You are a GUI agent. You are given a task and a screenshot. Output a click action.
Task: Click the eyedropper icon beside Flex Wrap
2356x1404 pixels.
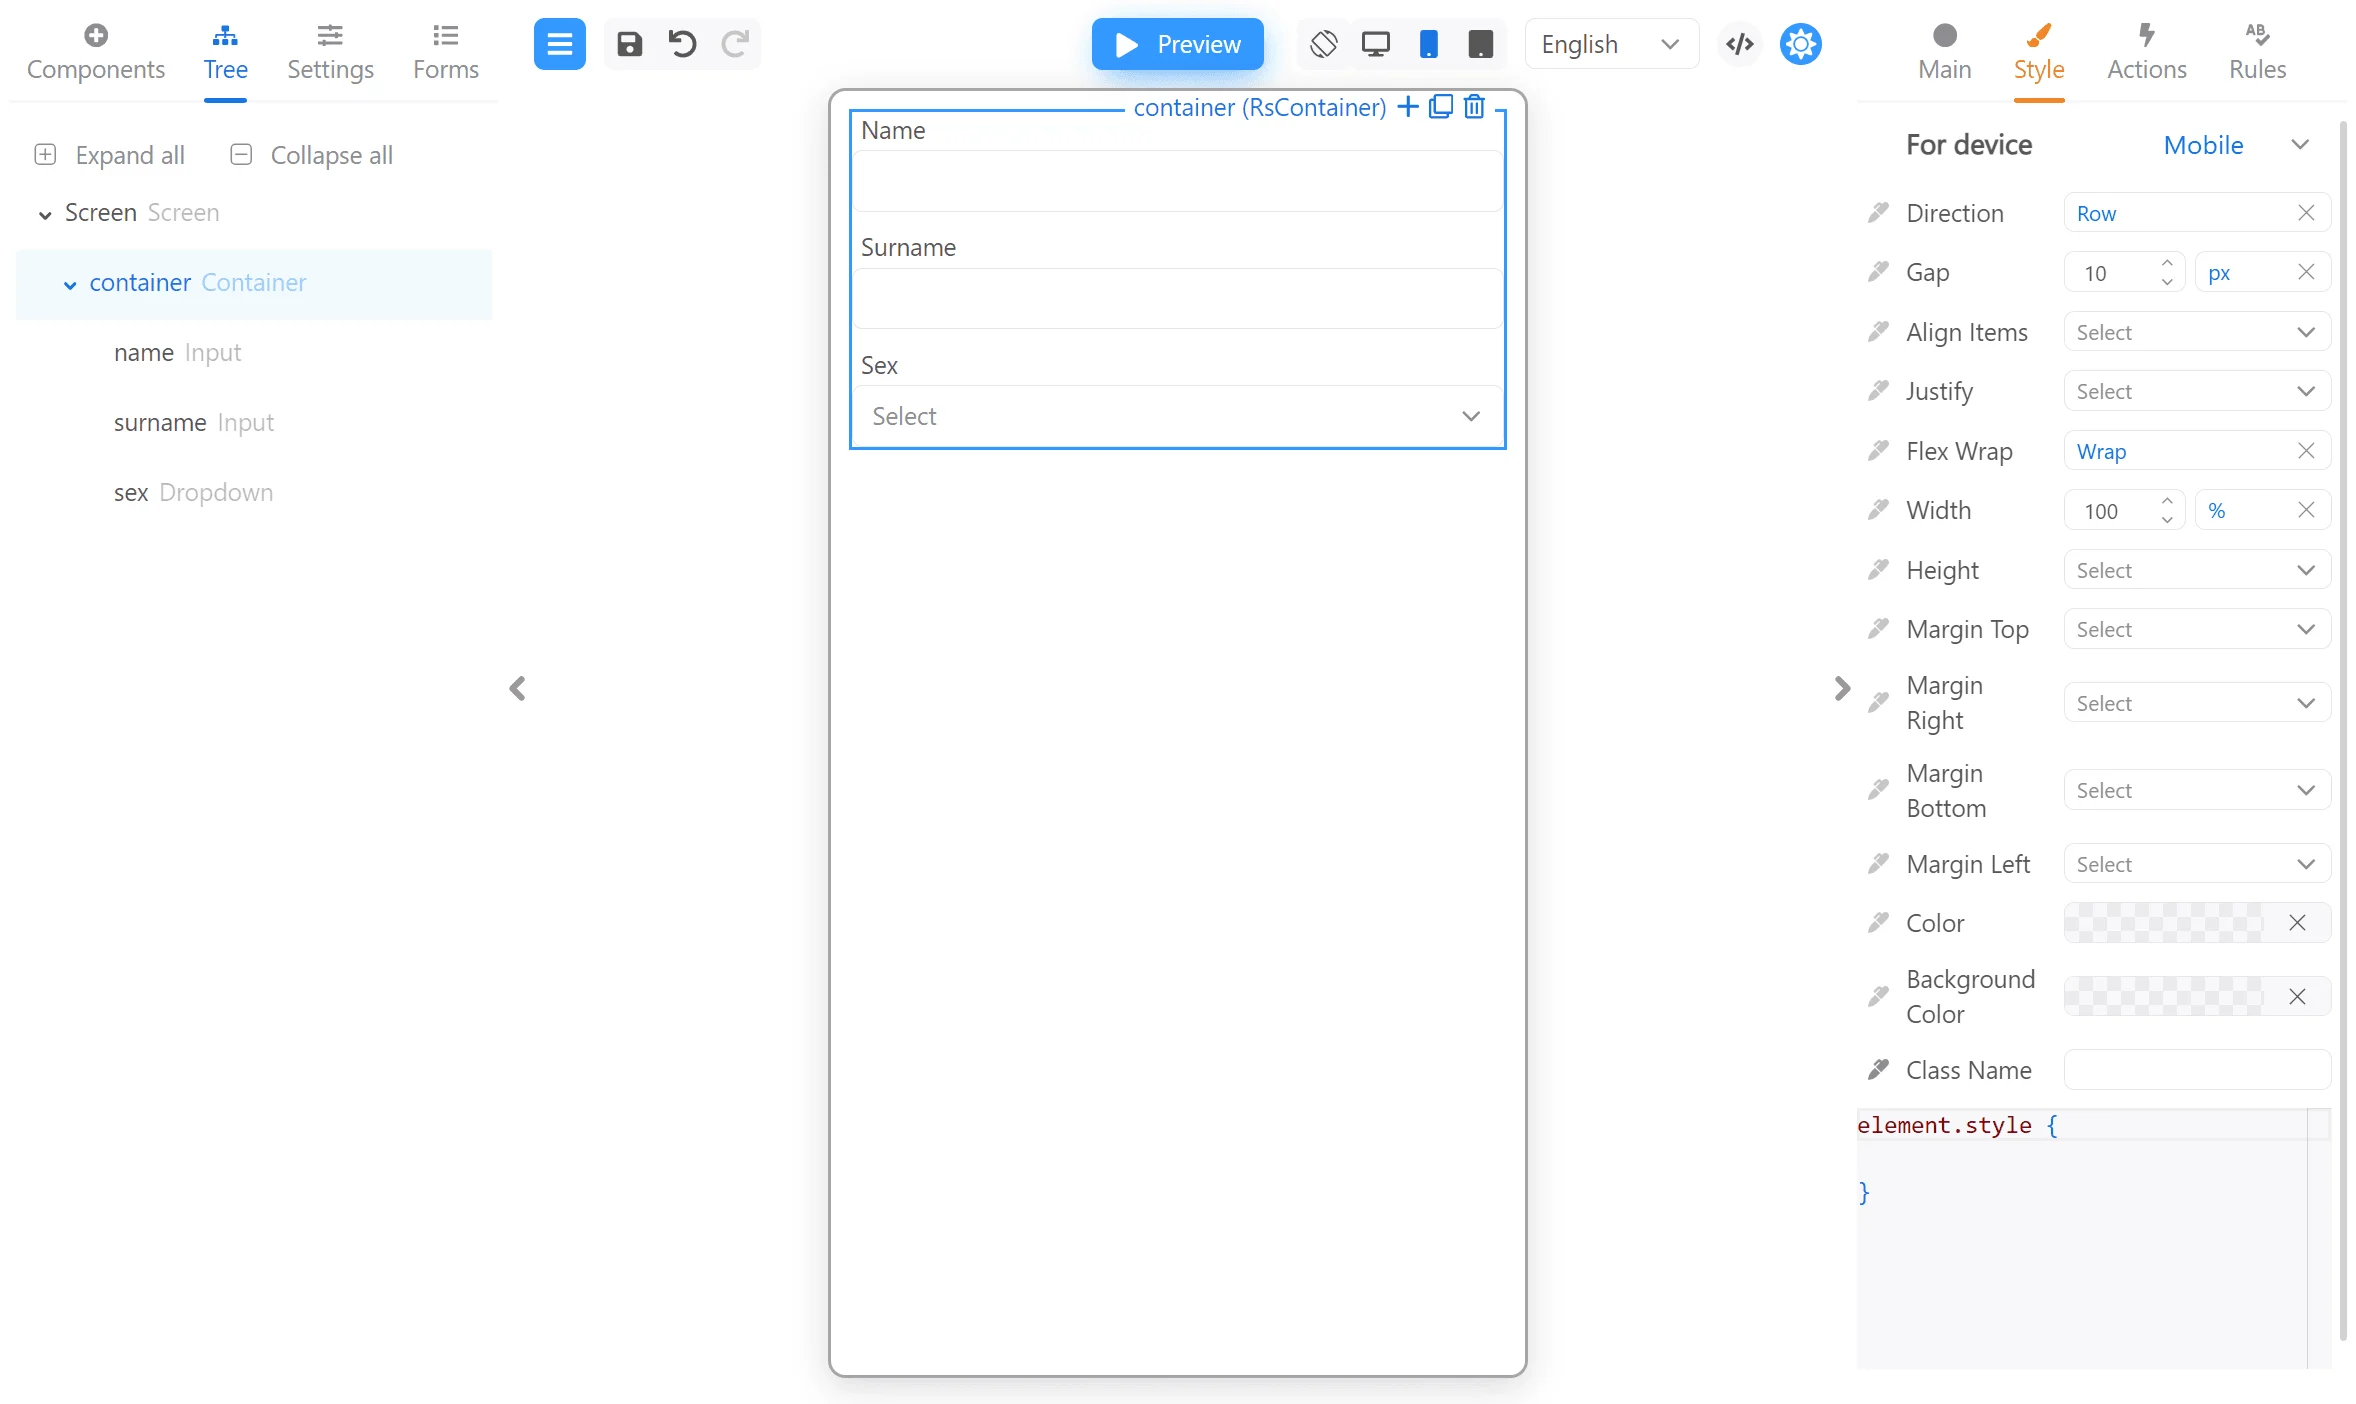(x=1878, y=451)
